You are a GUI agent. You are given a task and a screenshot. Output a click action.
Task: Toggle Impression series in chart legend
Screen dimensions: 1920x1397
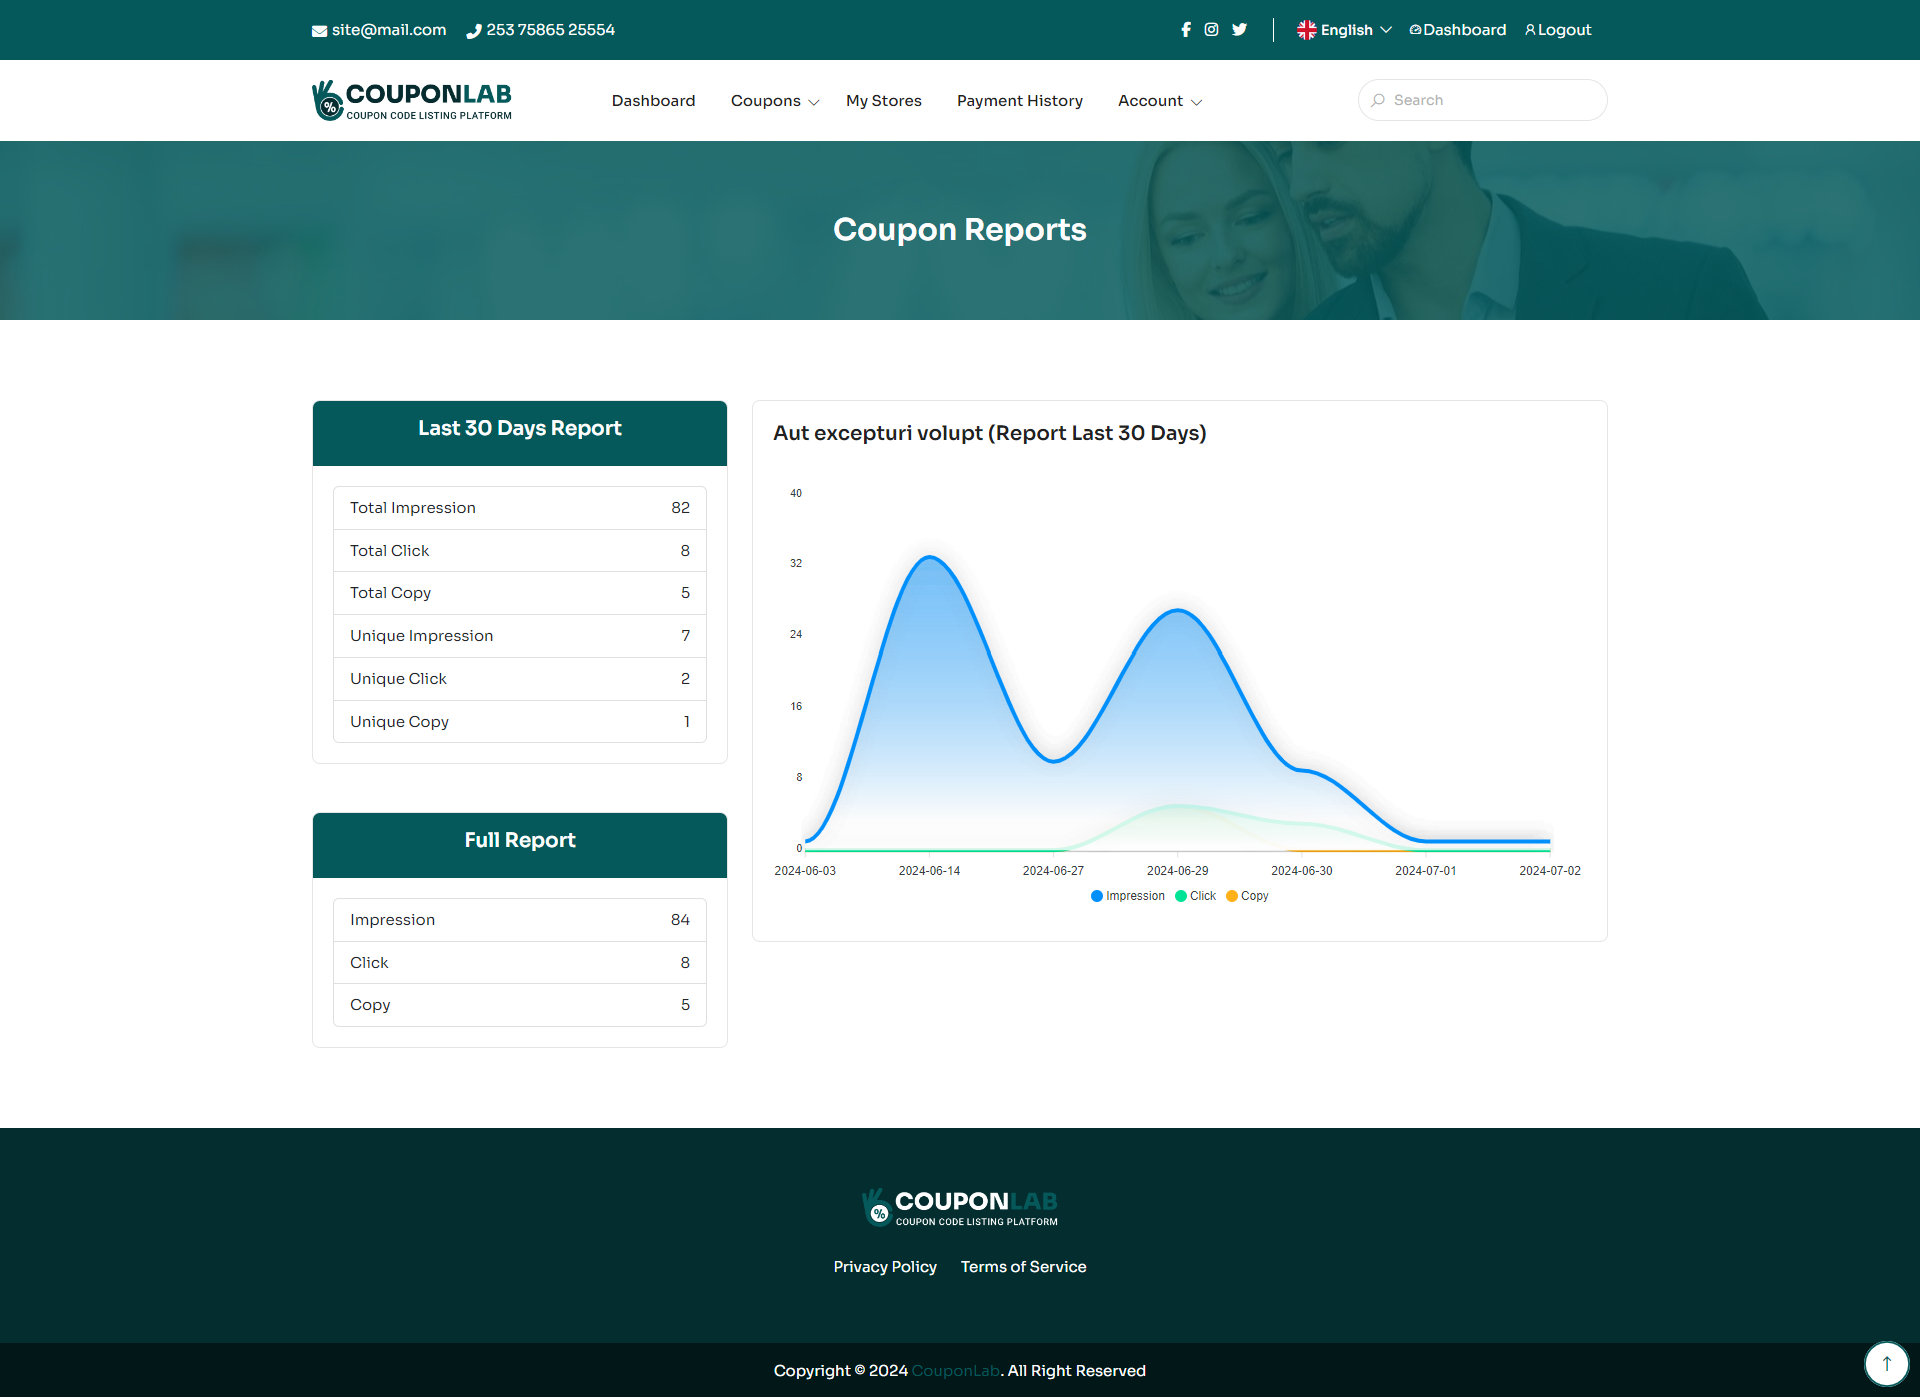point(1128,896)
